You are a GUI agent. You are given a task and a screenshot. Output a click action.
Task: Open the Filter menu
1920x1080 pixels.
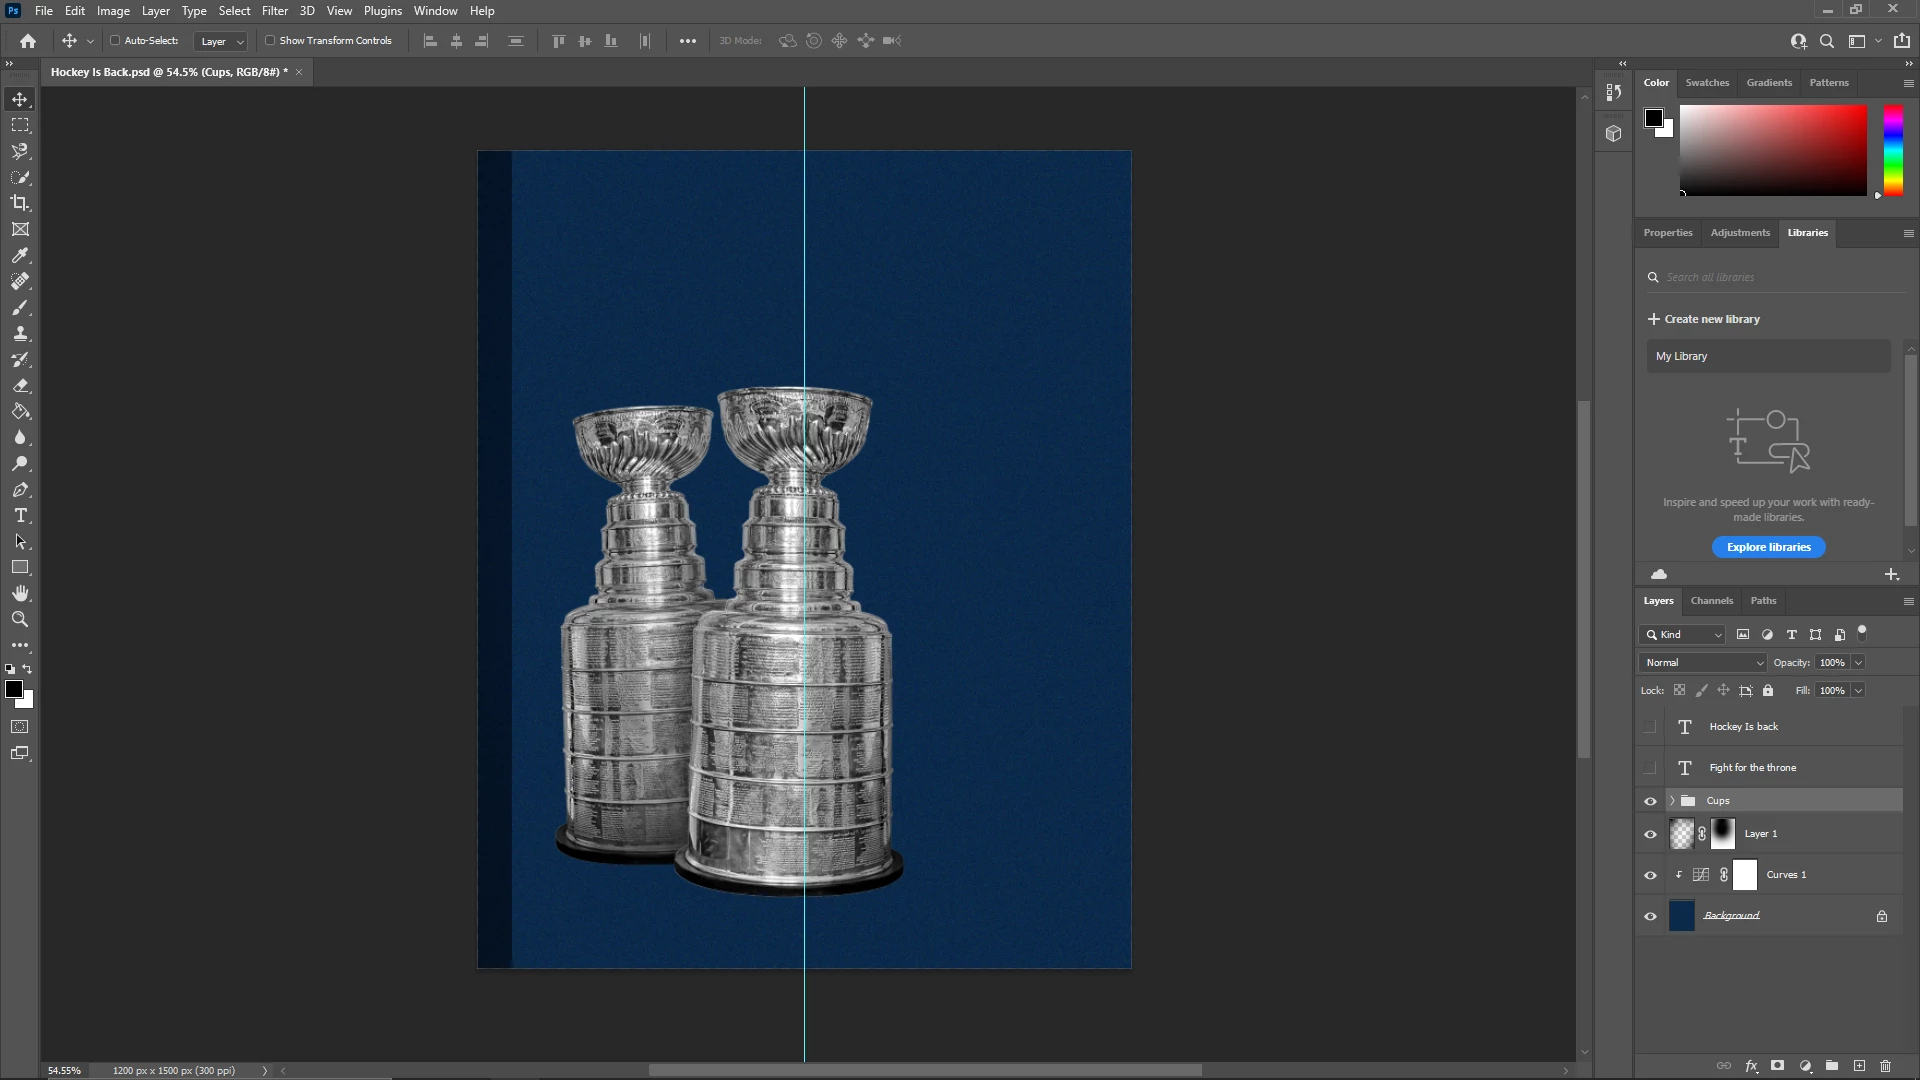click(x=274, y=11)
